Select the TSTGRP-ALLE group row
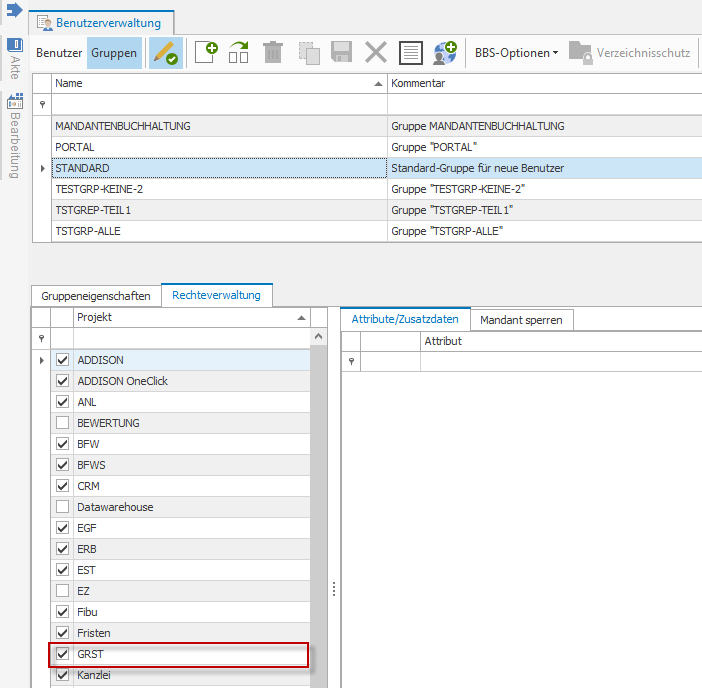The image size is (702, 688). (x=377, y=231)
